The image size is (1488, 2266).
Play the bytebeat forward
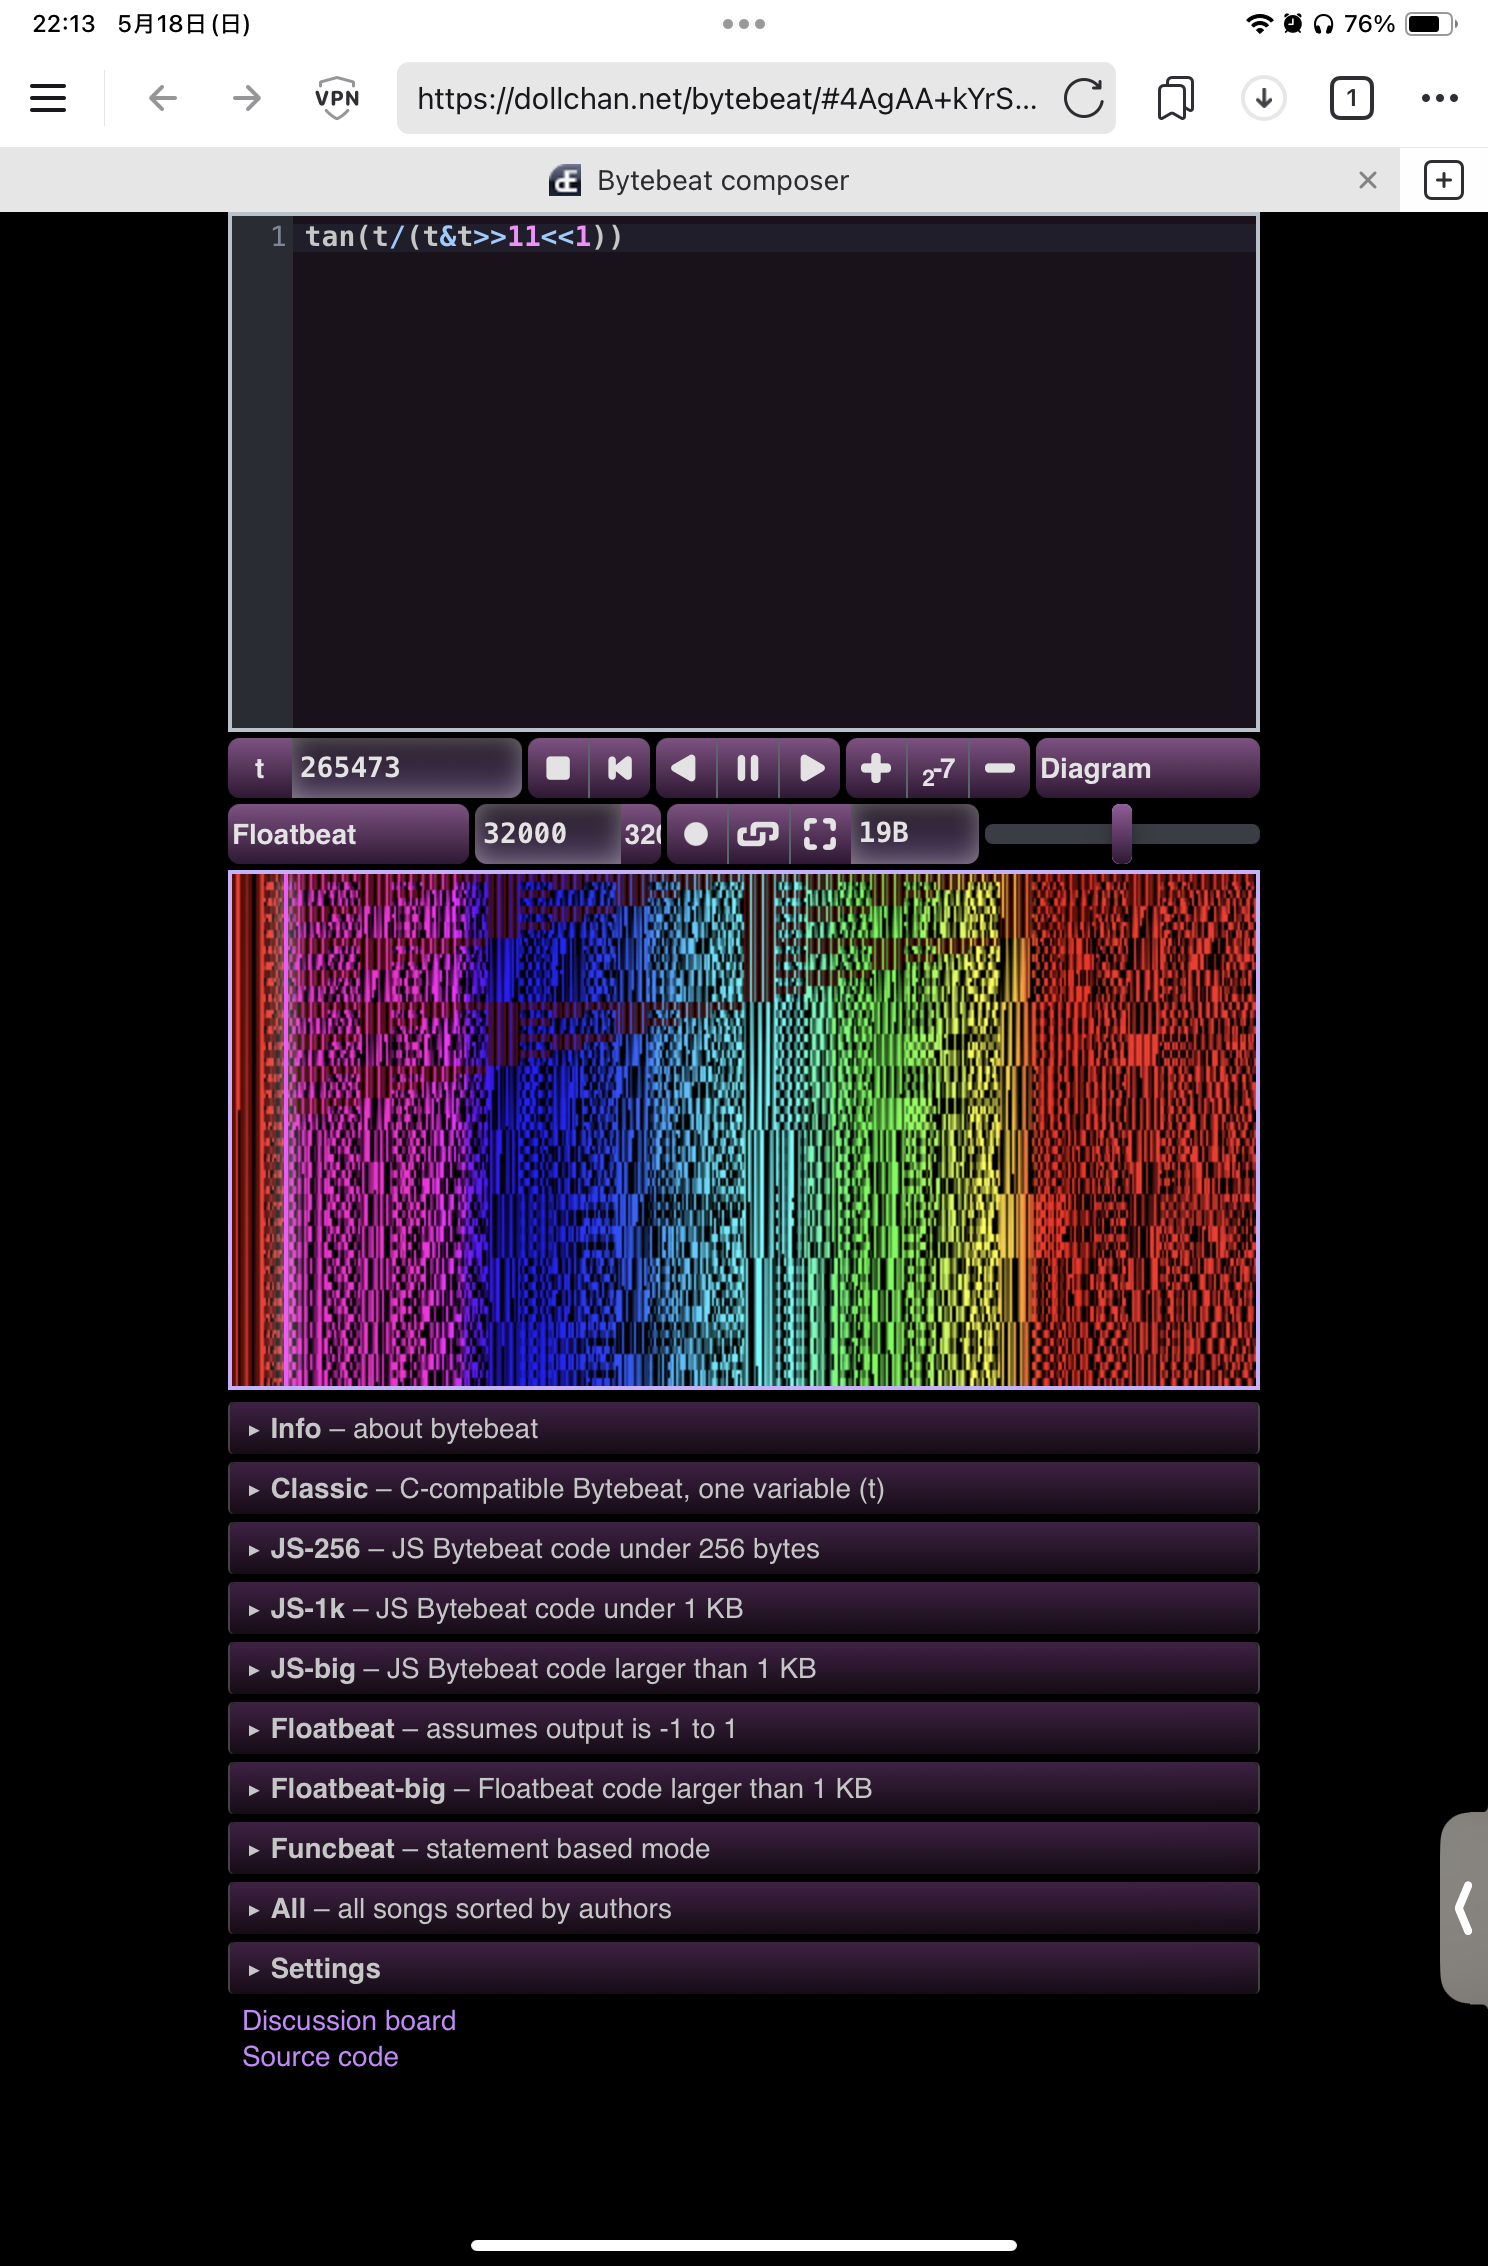811,768
